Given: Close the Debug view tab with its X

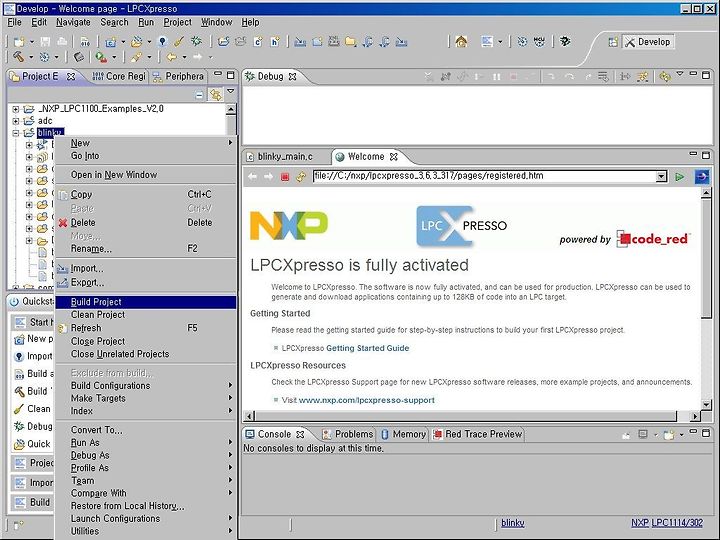Looking at the screenshot, I should pos(292,77).
